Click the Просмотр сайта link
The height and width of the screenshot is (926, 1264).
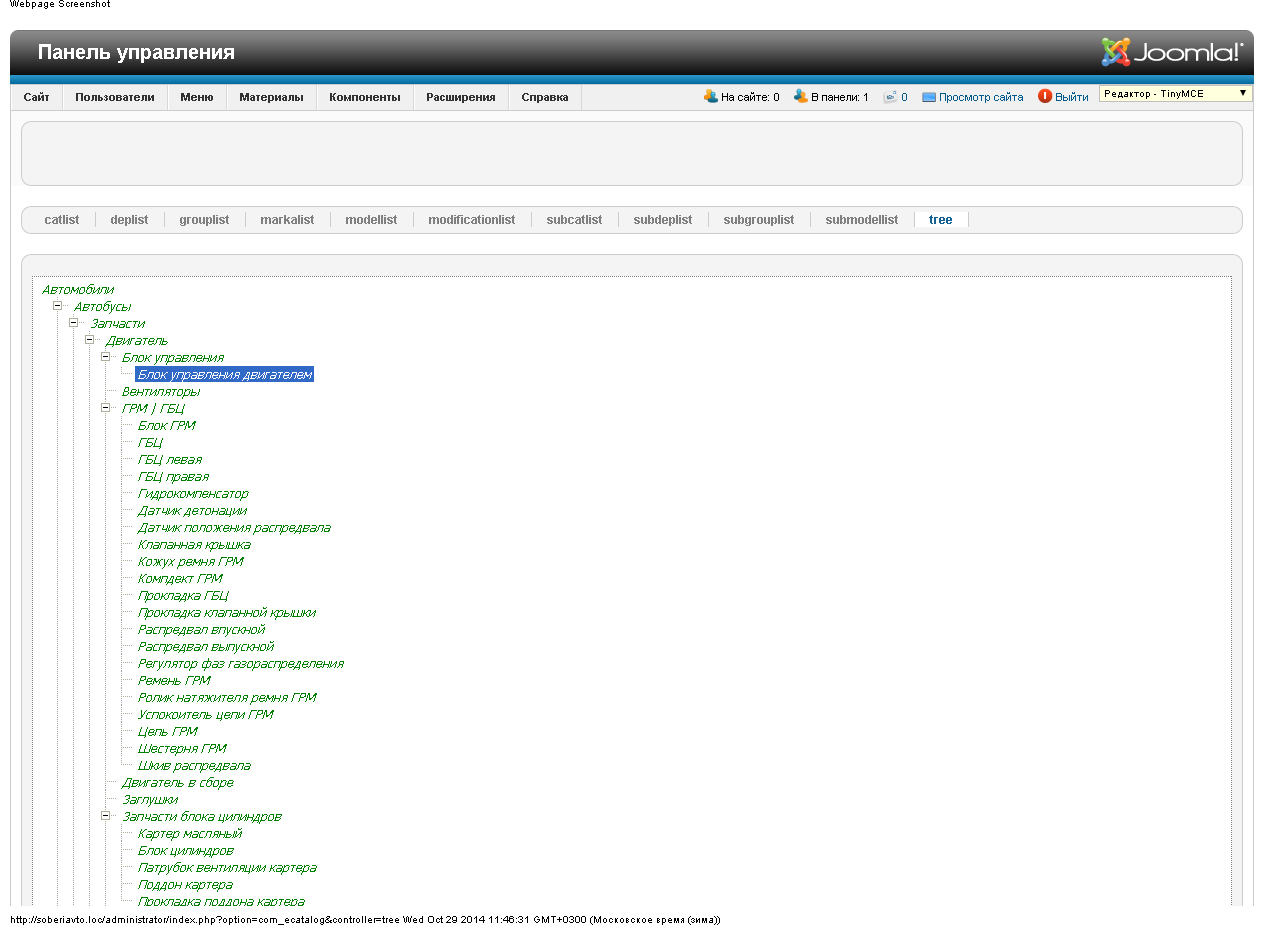click(x=981, y=98)
